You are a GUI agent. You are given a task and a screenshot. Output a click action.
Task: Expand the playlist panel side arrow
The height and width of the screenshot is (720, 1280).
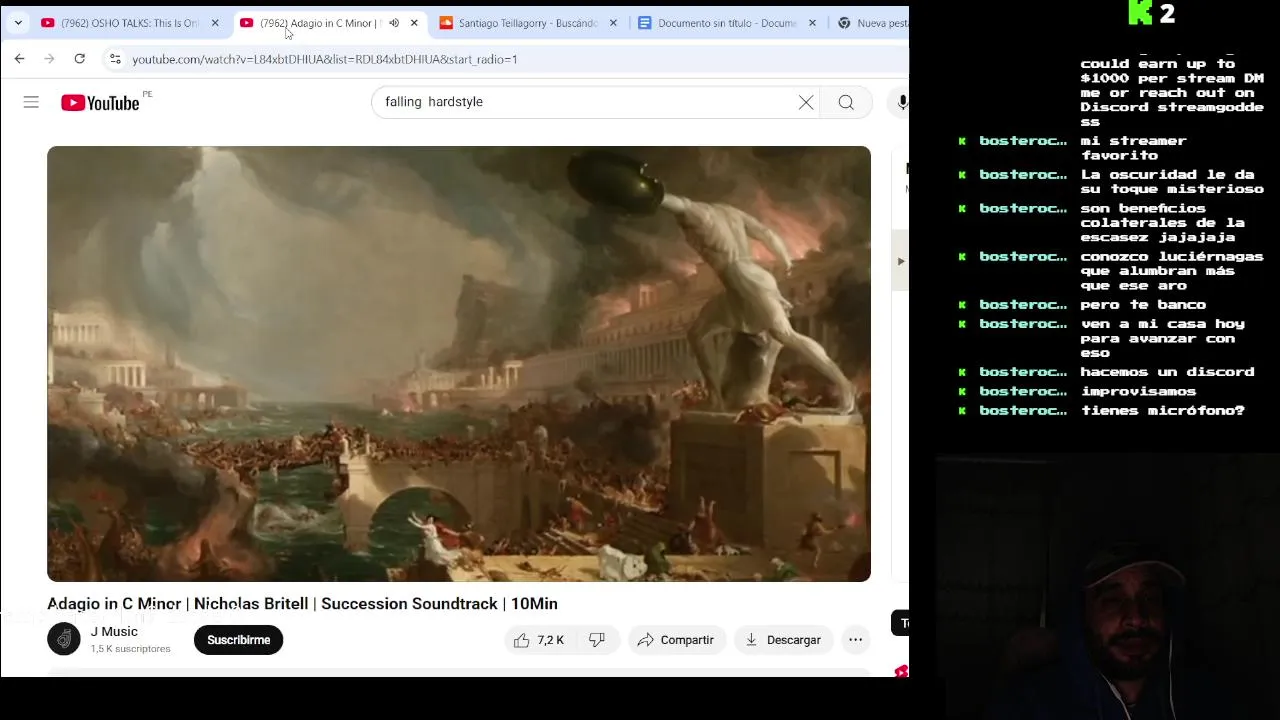[900, 261]
